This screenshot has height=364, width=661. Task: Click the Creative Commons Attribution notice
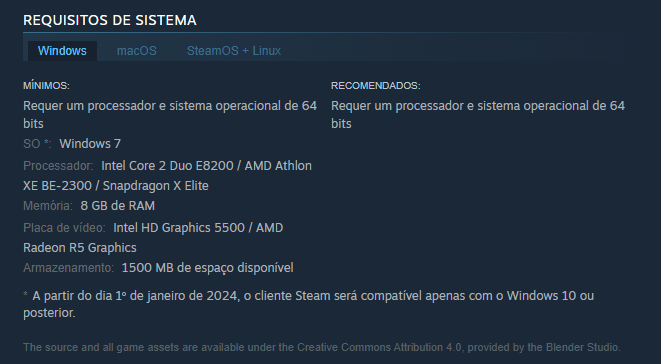coord(322,348)
